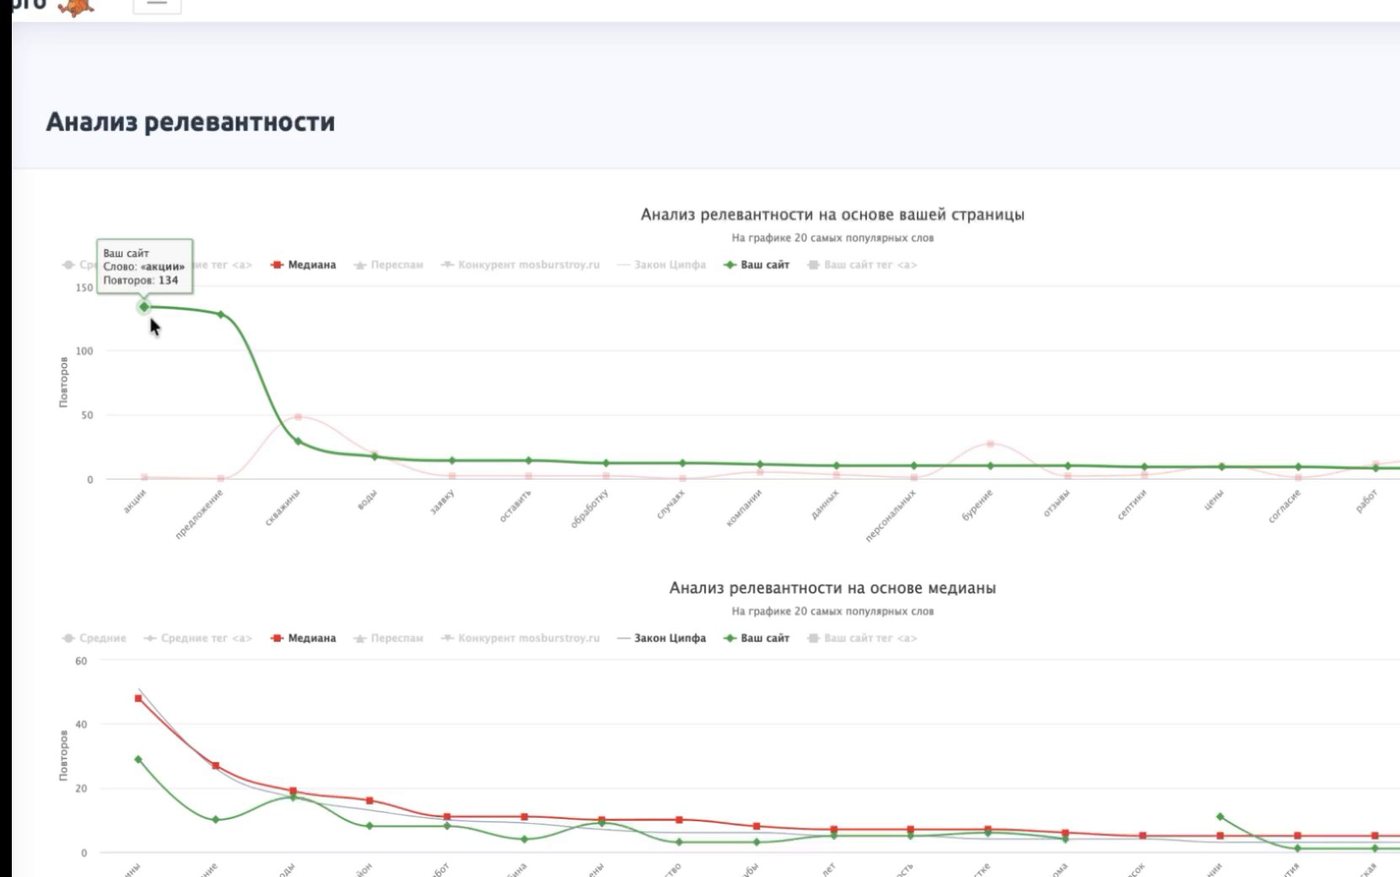
Task: Open the hamburger menu at the top
Action: click(157, 3)
